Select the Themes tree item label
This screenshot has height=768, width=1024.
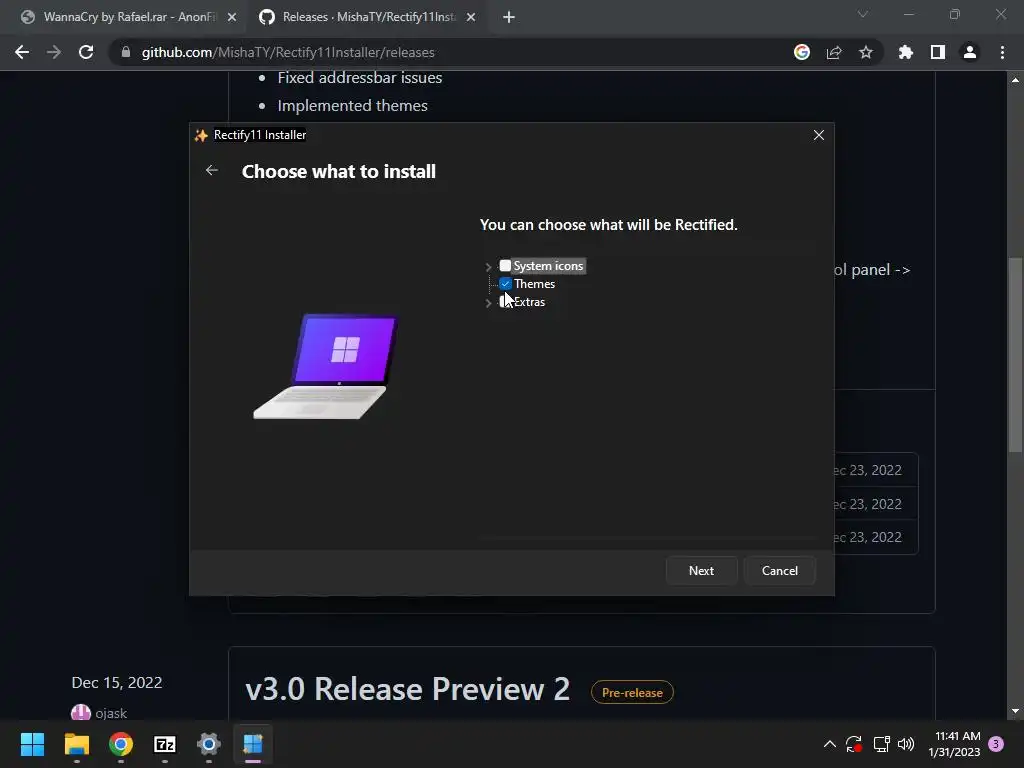click(x=534, y=283)
